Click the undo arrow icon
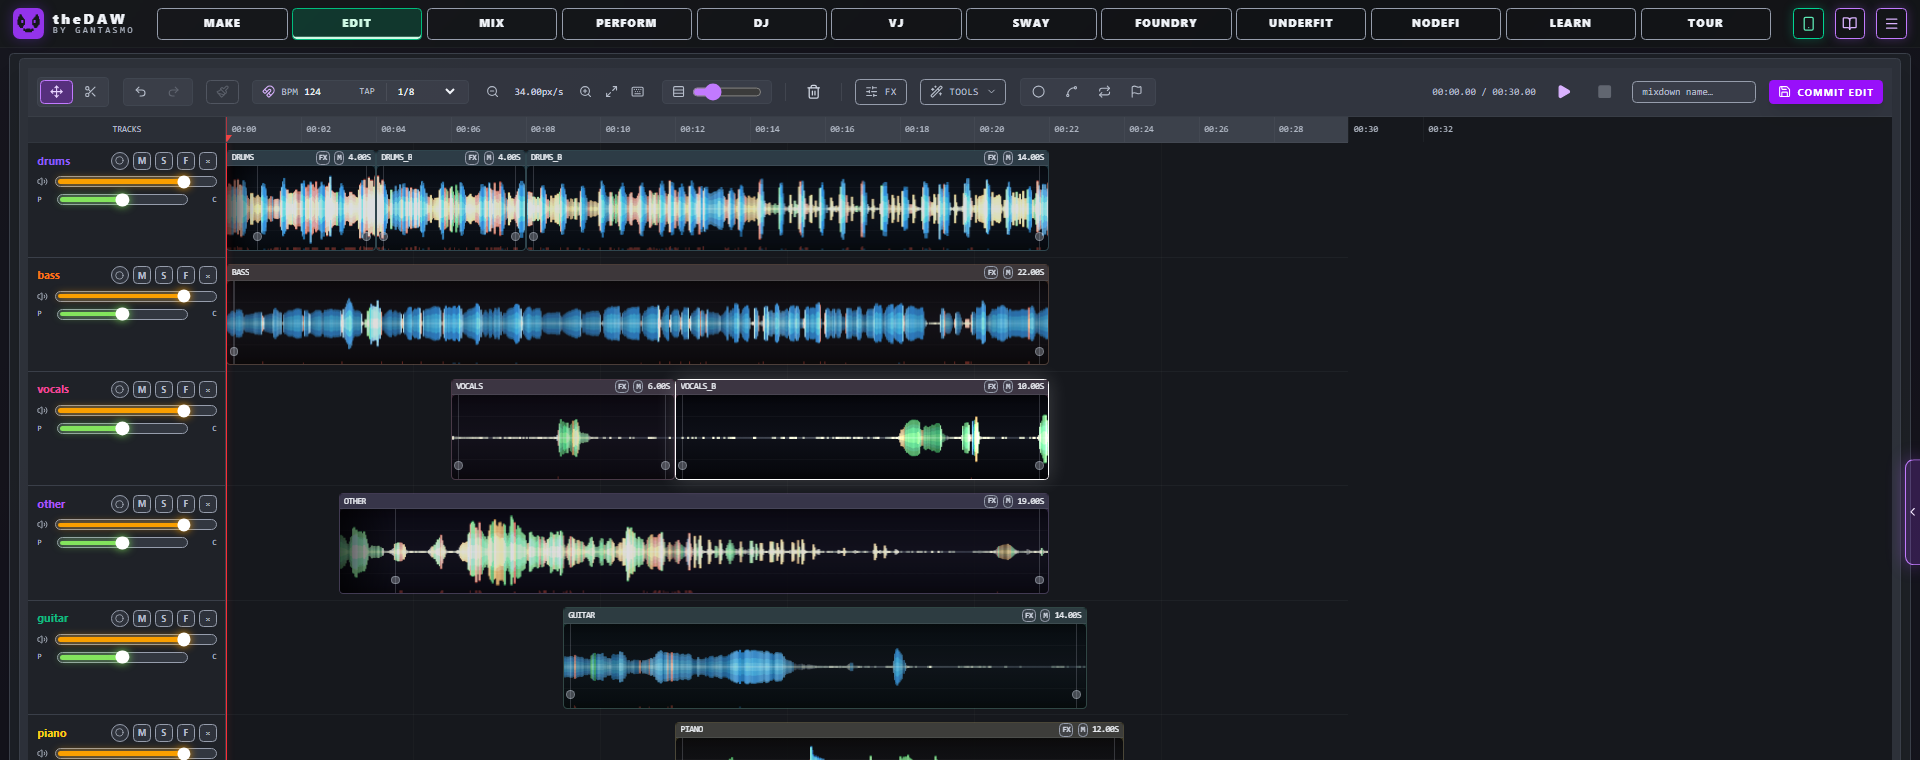 141,92
